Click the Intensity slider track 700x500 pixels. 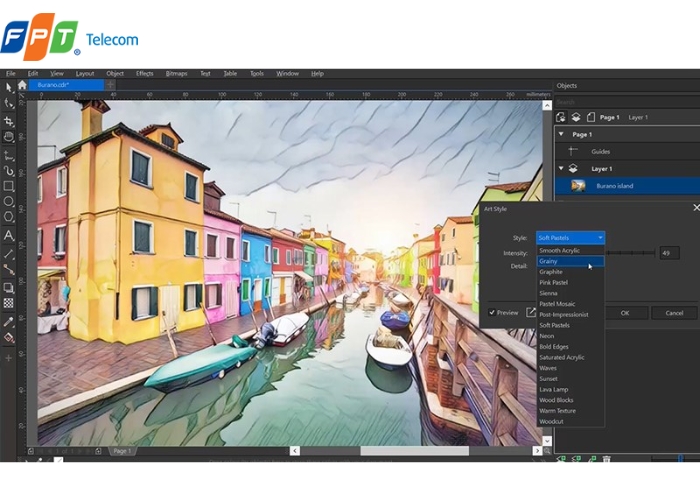[x=630, y=253]
